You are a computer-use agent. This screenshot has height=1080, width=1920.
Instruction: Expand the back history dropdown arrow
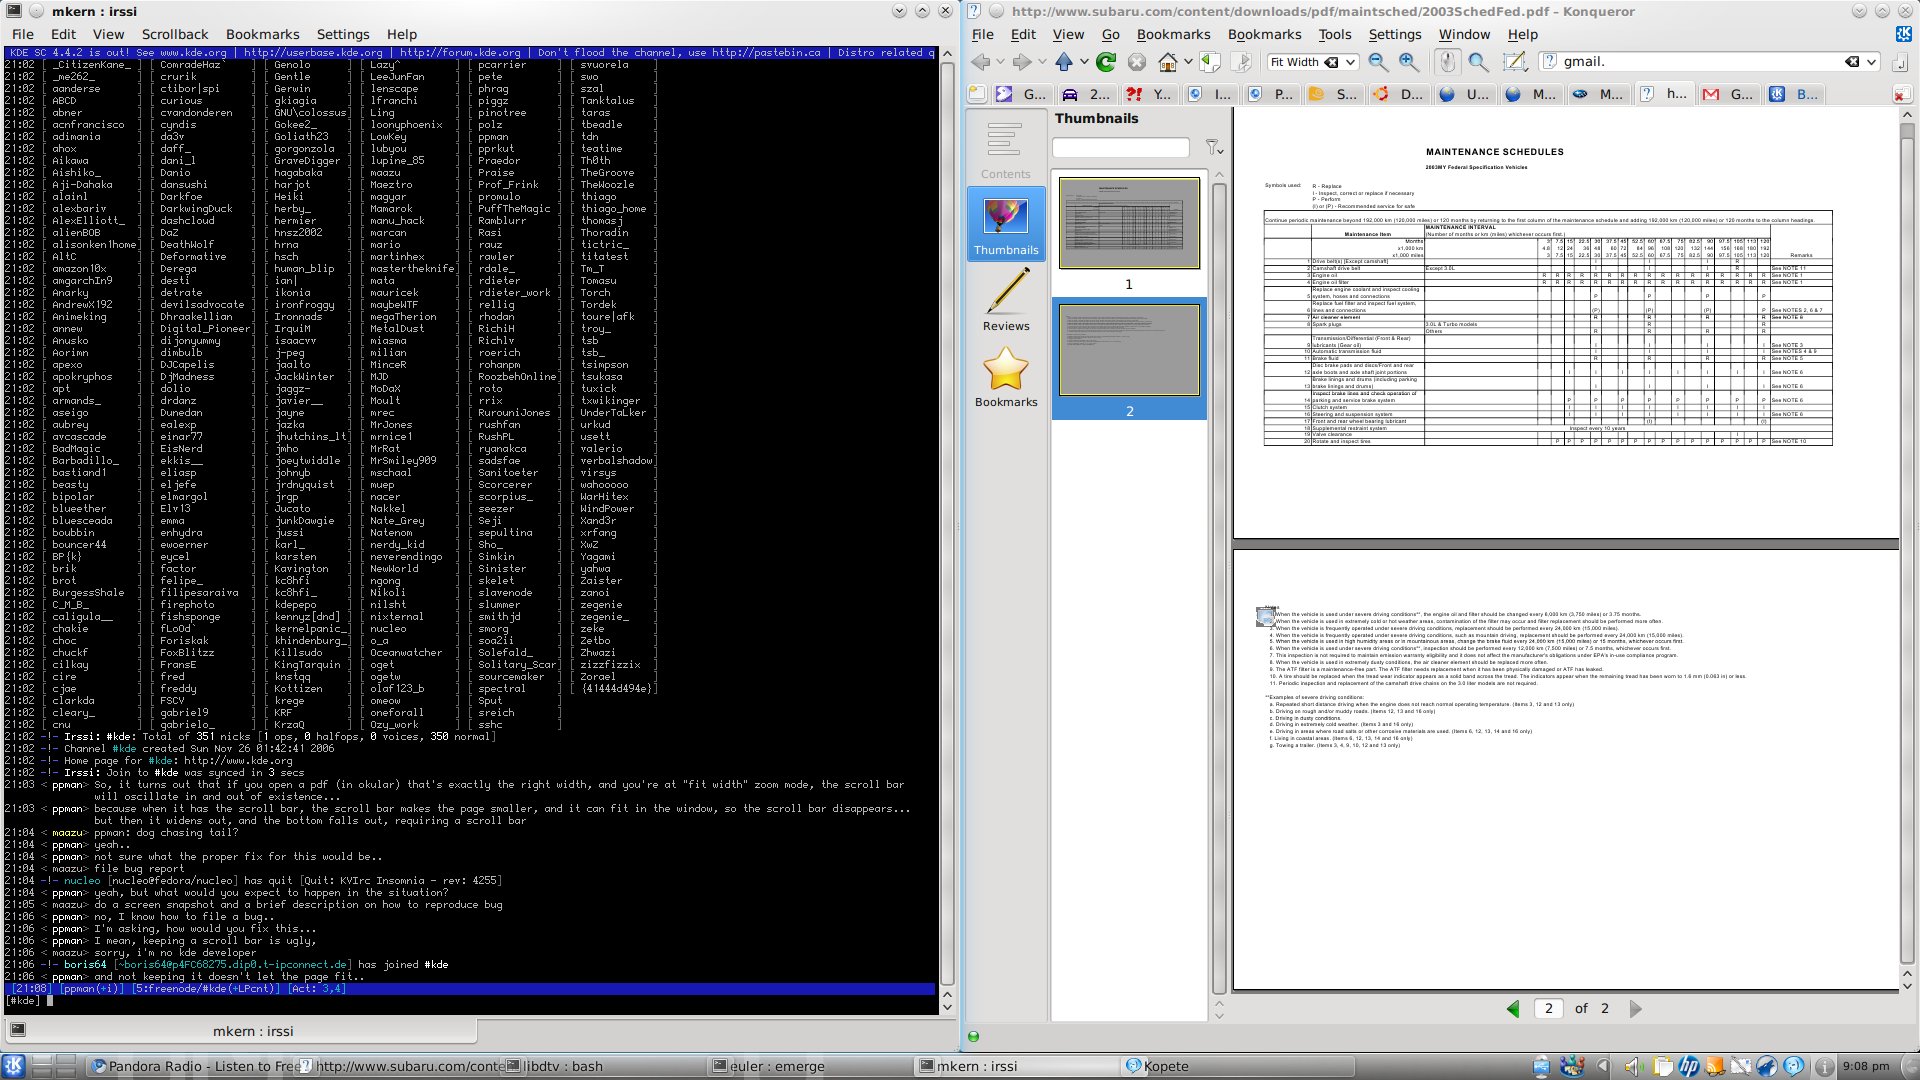coord(1000,62)
